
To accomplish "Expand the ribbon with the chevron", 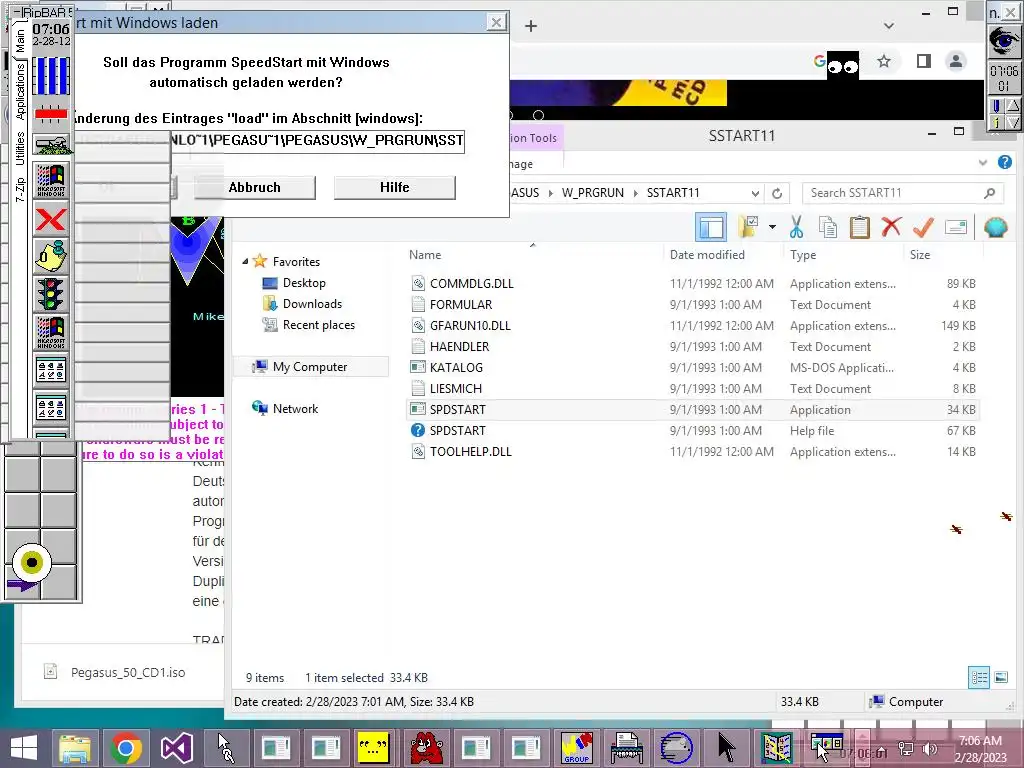I will pyautogui.click(x=983, y=163).
